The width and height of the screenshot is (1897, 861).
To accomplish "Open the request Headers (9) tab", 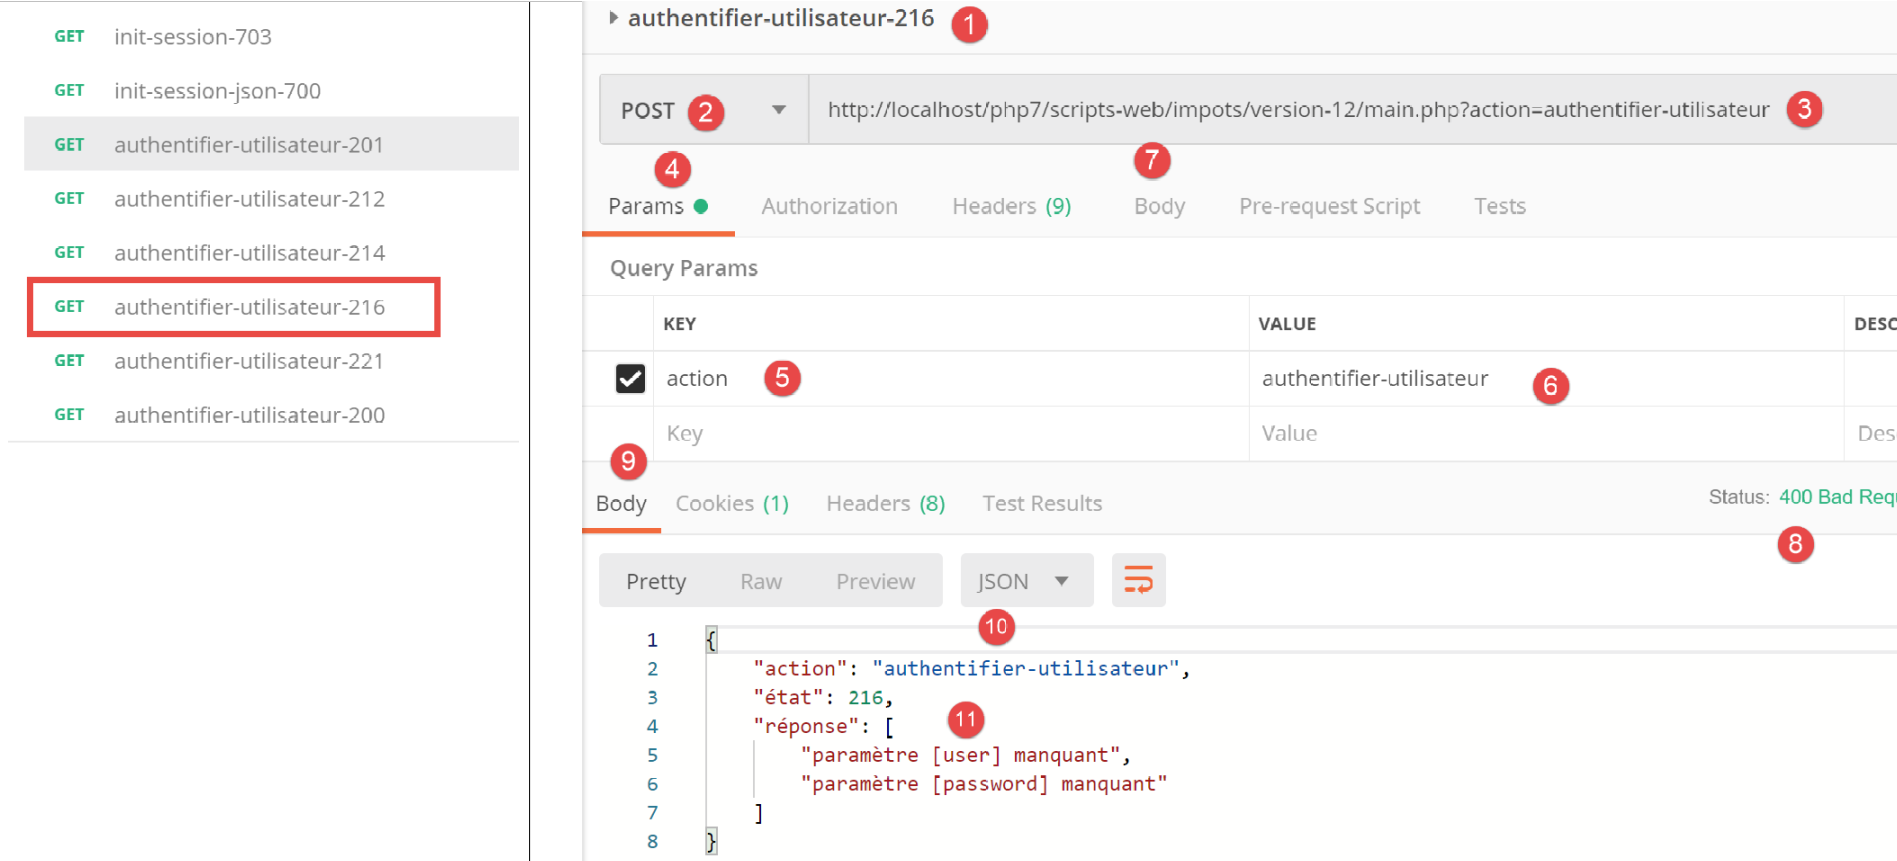I will 1011,206.
